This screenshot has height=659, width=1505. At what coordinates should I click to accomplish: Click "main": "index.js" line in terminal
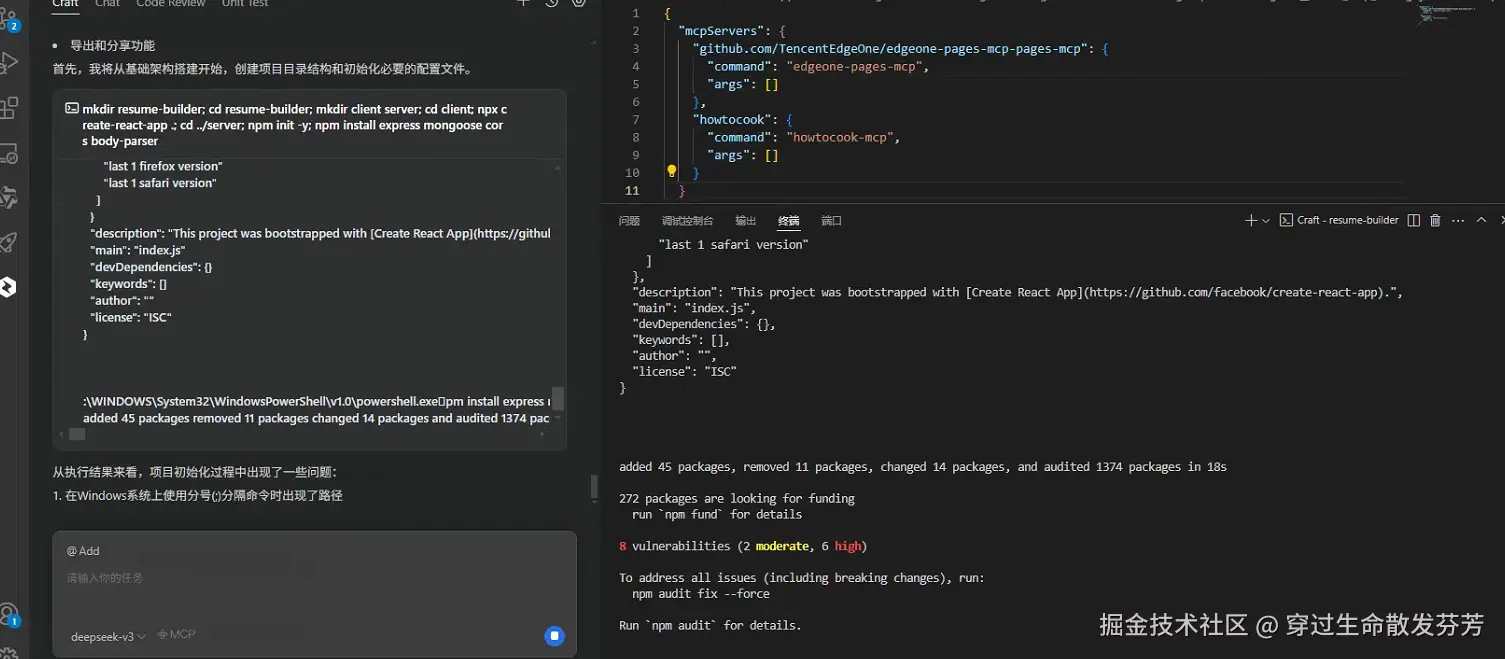[694, 309]
